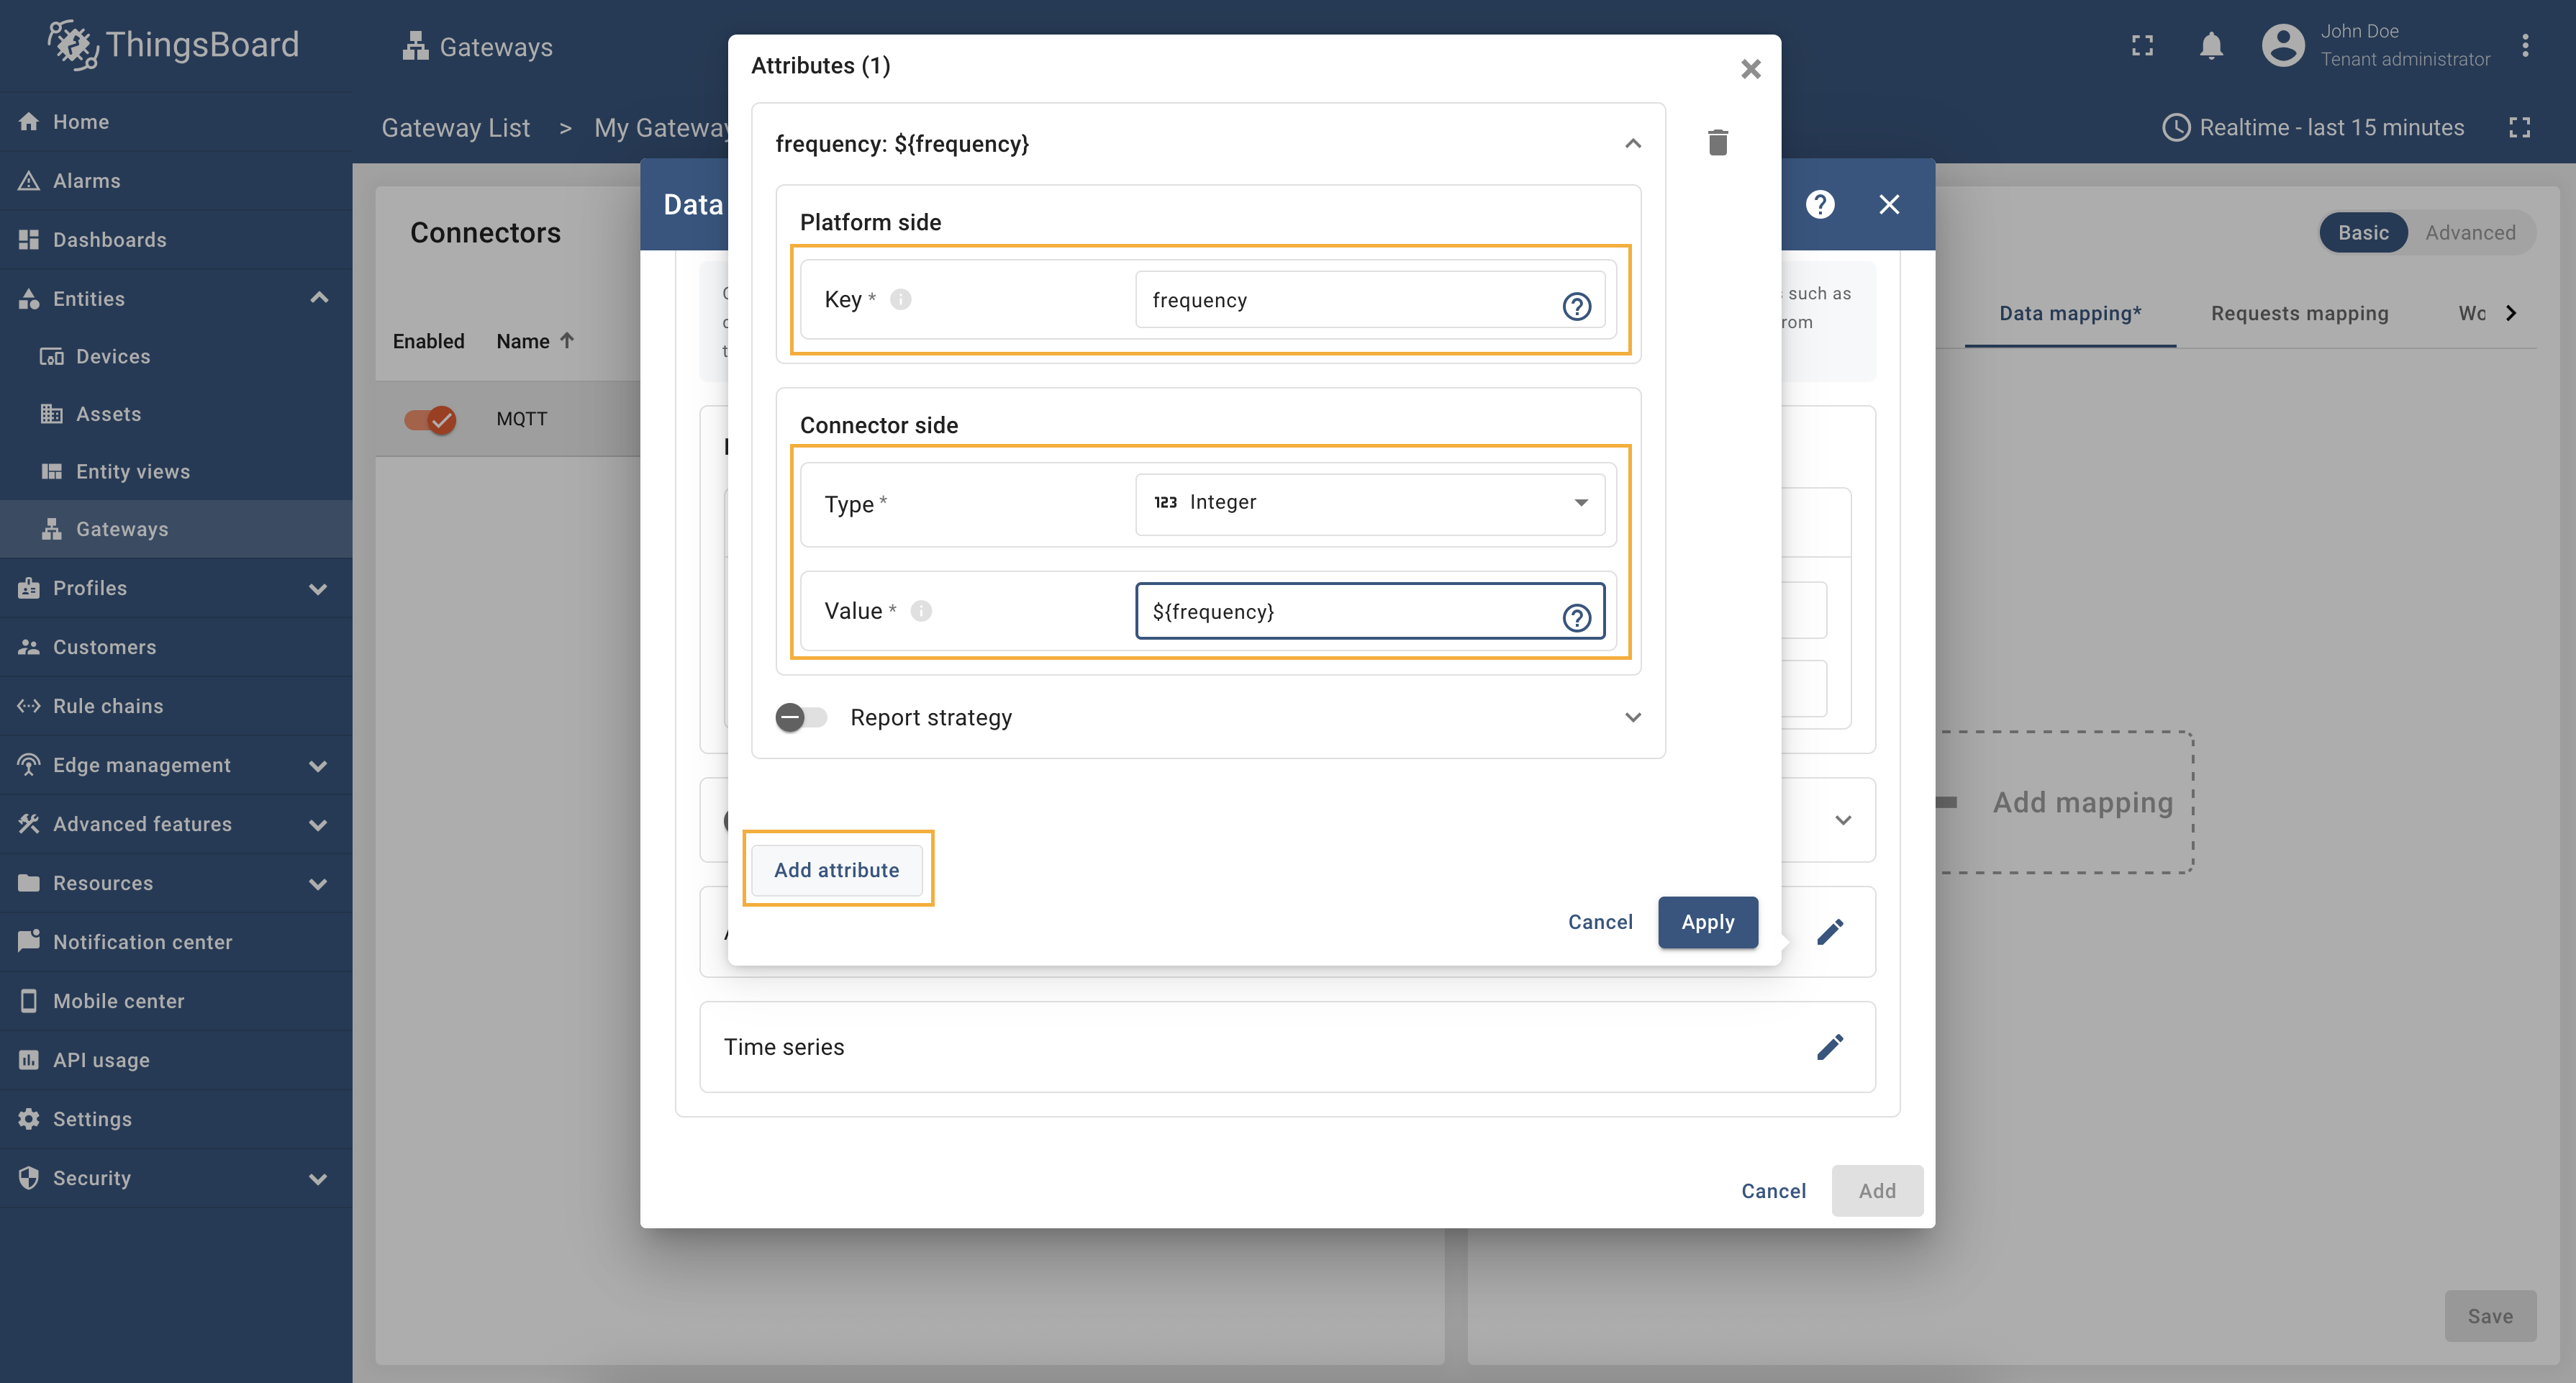
Task: Switch to Advanced configuration mode
Action: click(2469, 233)
